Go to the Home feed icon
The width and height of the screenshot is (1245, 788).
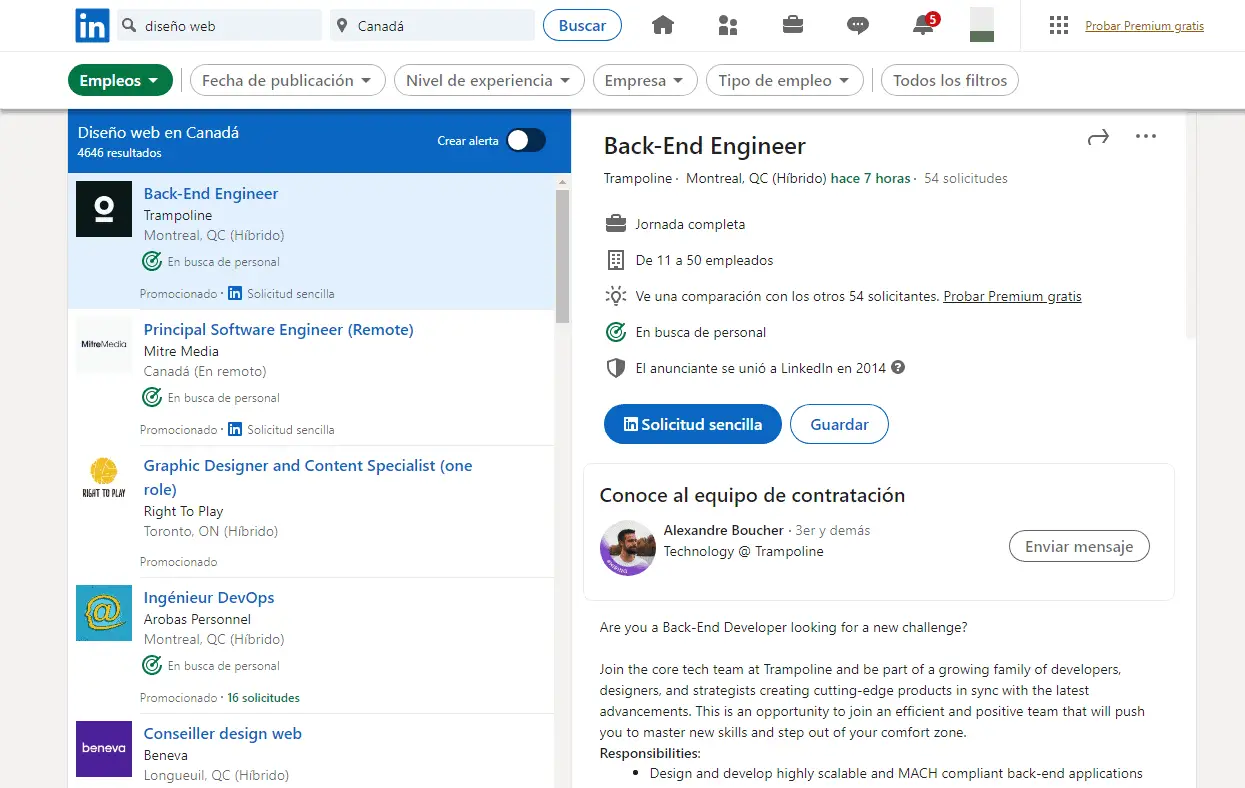point(663,26)
